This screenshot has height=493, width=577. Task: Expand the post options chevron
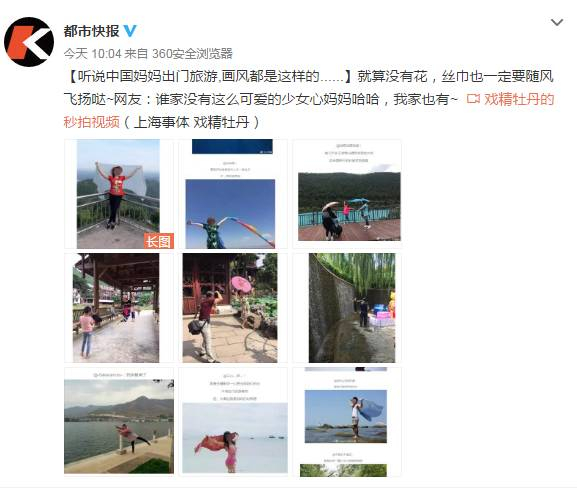(557, 22)
